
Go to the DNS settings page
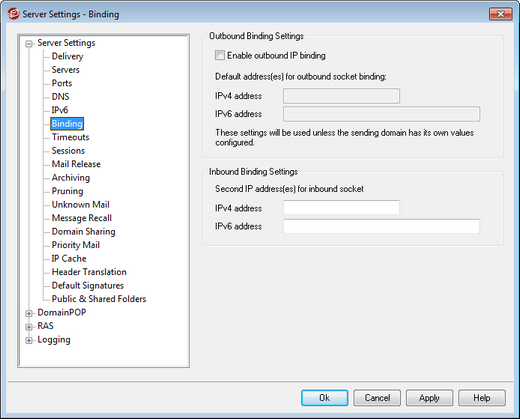coord(60,97)
